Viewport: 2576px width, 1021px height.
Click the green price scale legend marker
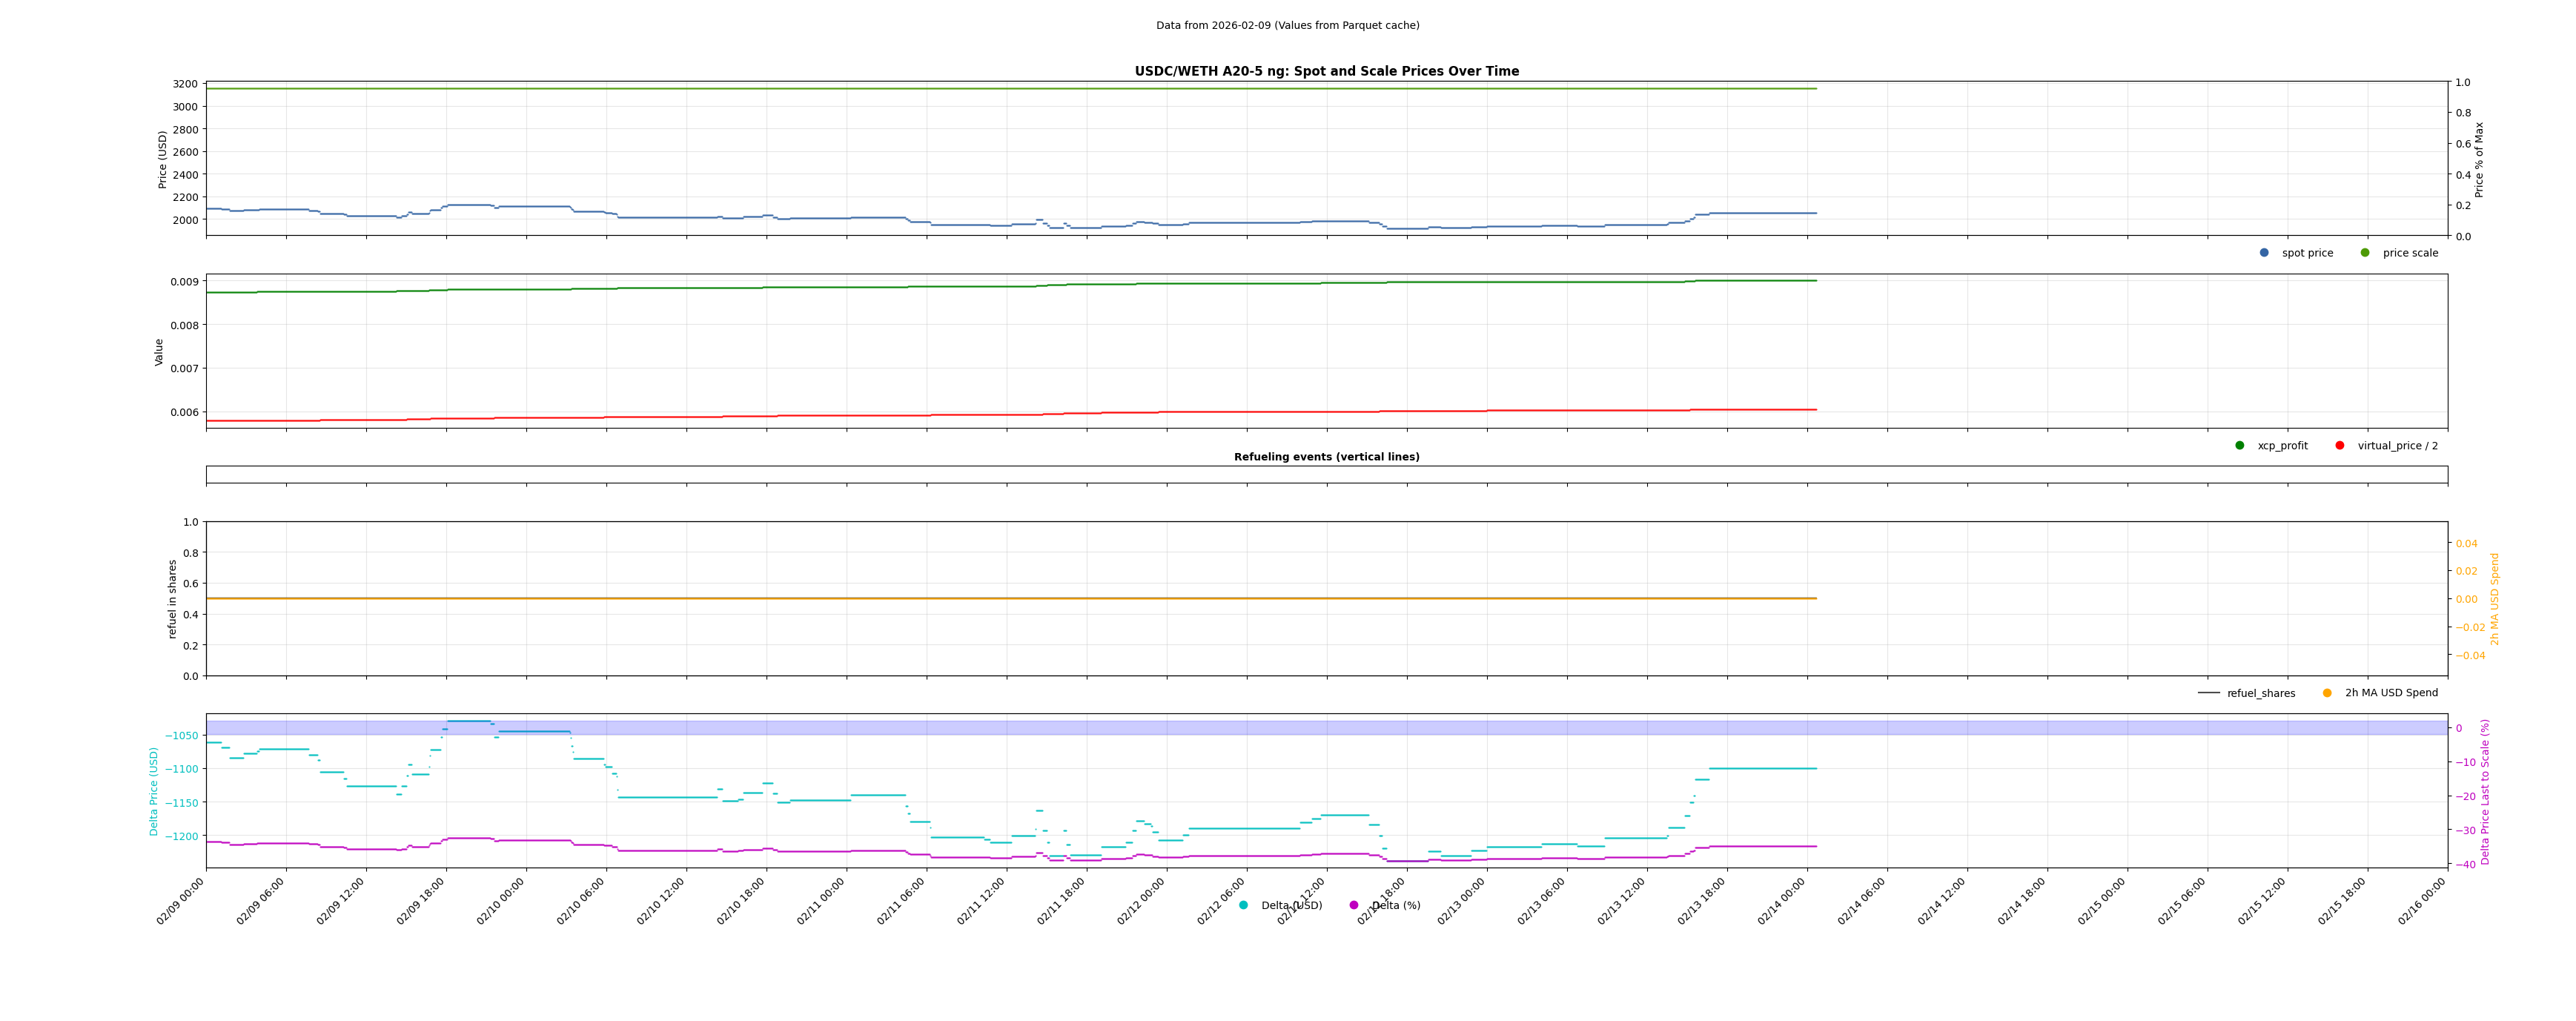tap(2365, 253)
